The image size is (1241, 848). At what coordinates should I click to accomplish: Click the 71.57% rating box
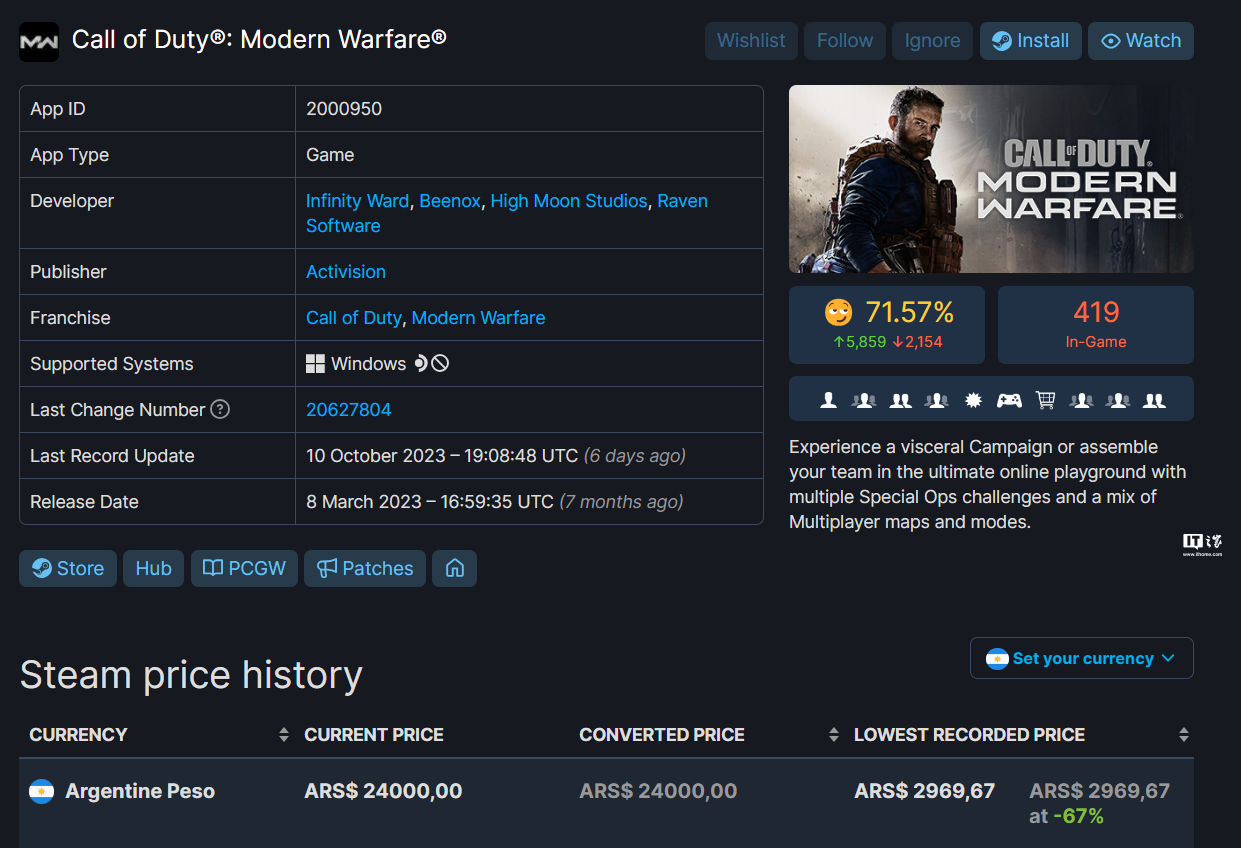tap(887, 325)
